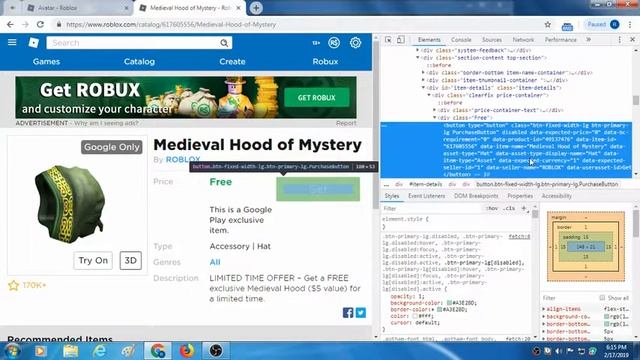Click the browser address bar URL

171,24
